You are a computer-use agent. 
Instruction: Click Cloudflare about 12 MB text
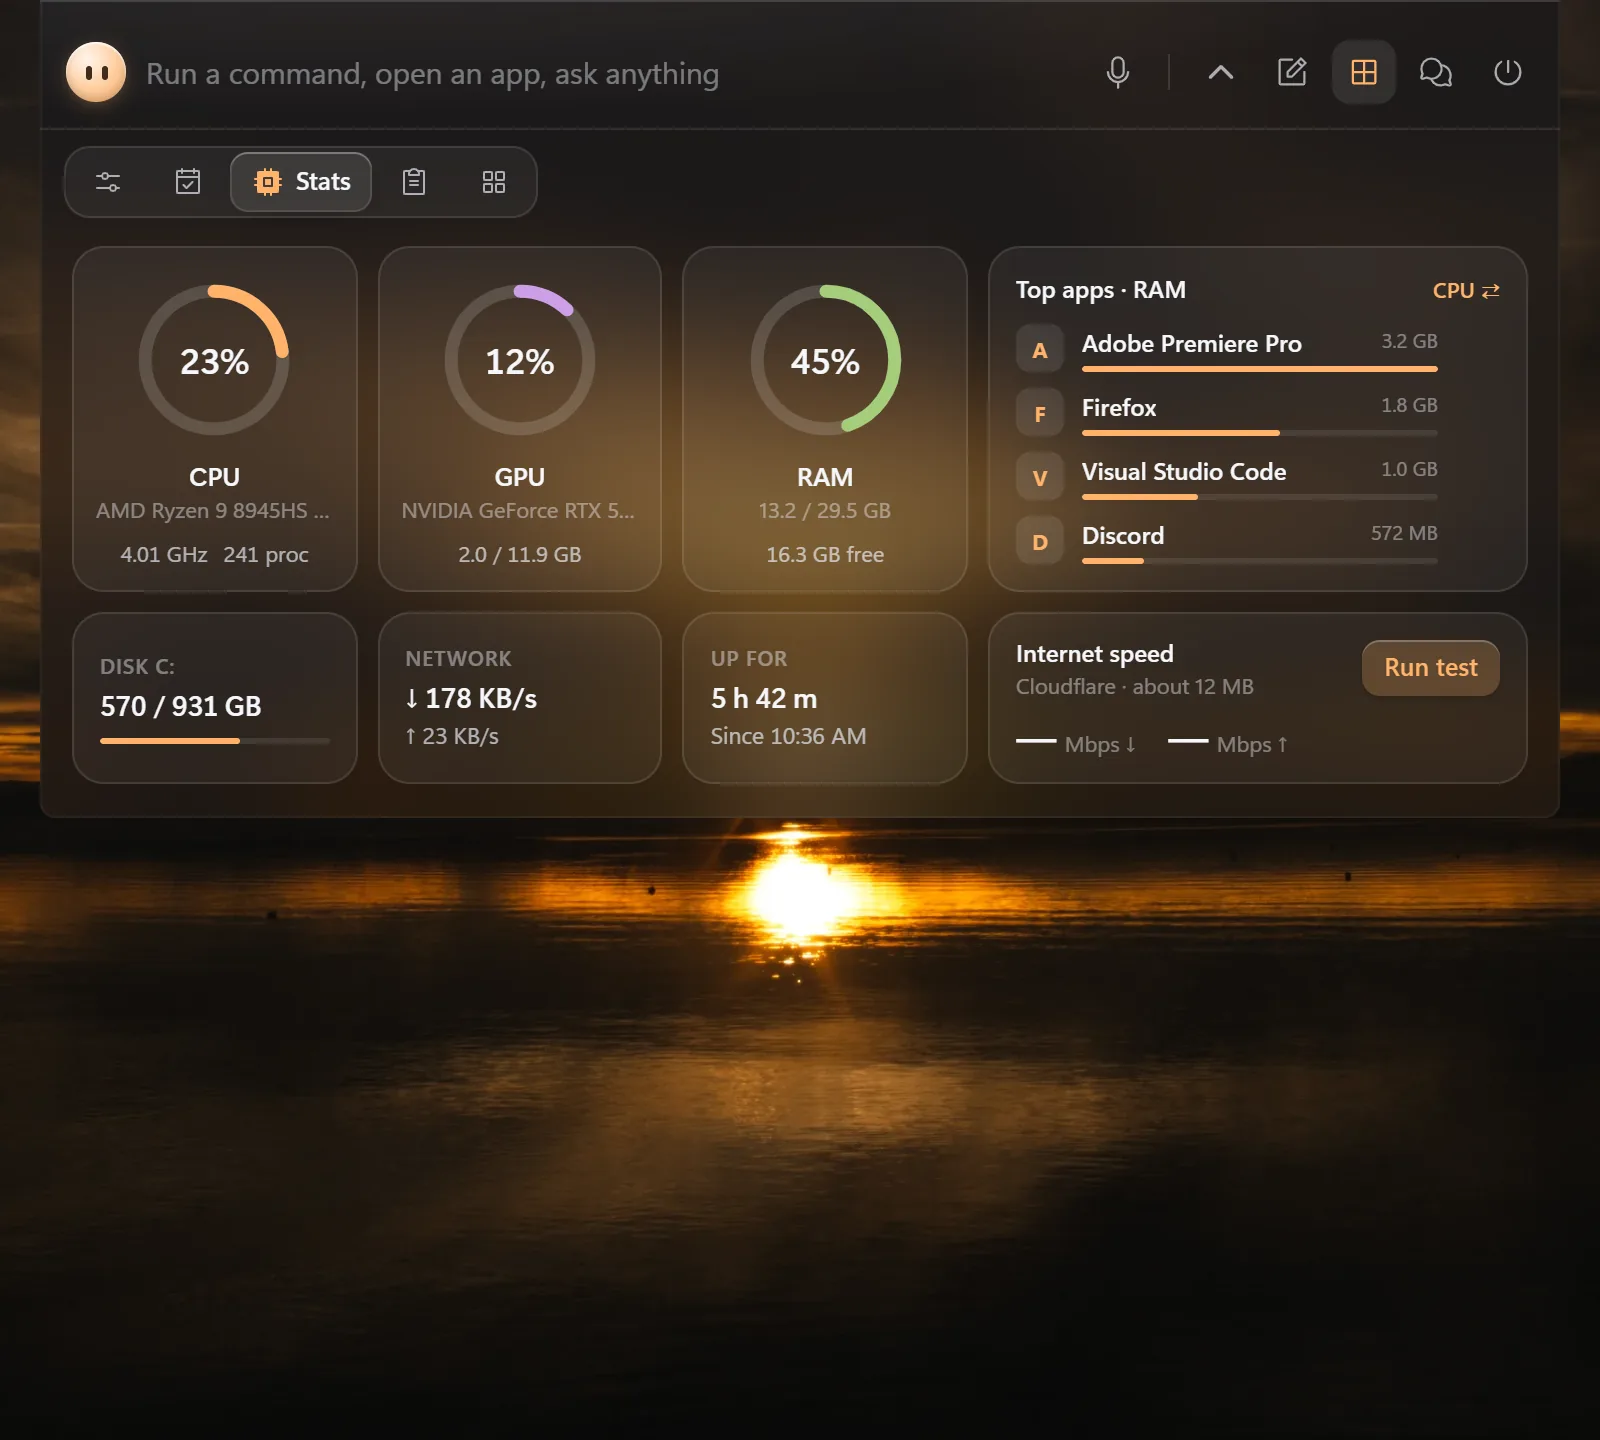pos(1135,687)
